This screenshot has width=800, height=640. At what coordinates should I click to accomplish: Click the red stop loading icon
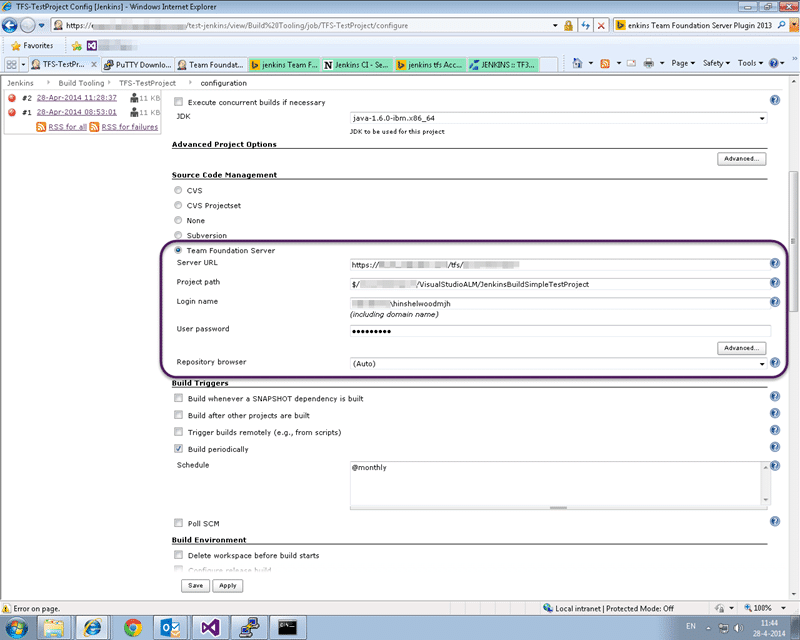tap(602, 26)
